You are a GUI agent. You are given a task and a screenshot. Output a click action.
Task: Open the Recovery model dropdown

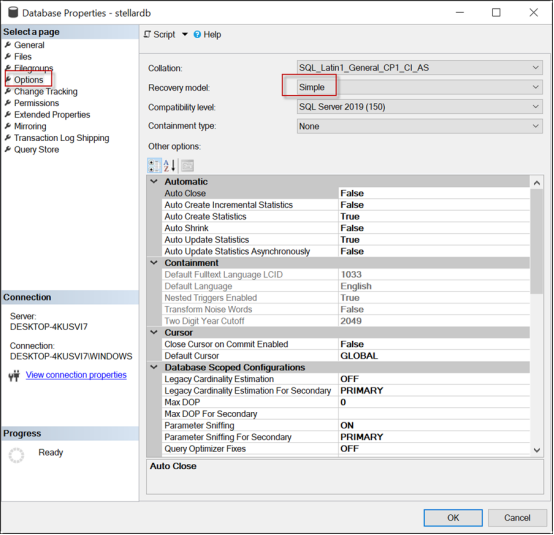(x=419, y=87)
